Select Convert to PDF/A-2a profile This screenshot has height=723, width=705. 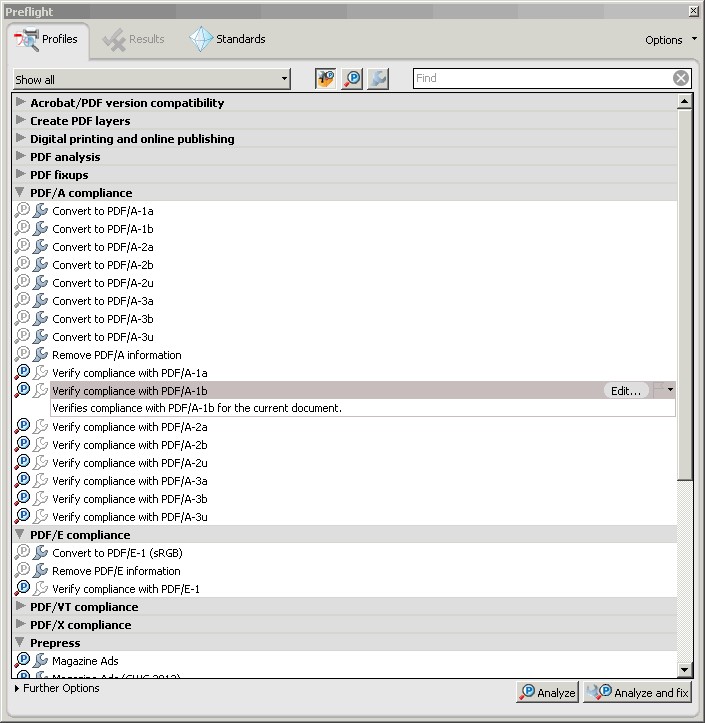click(103, 247)
